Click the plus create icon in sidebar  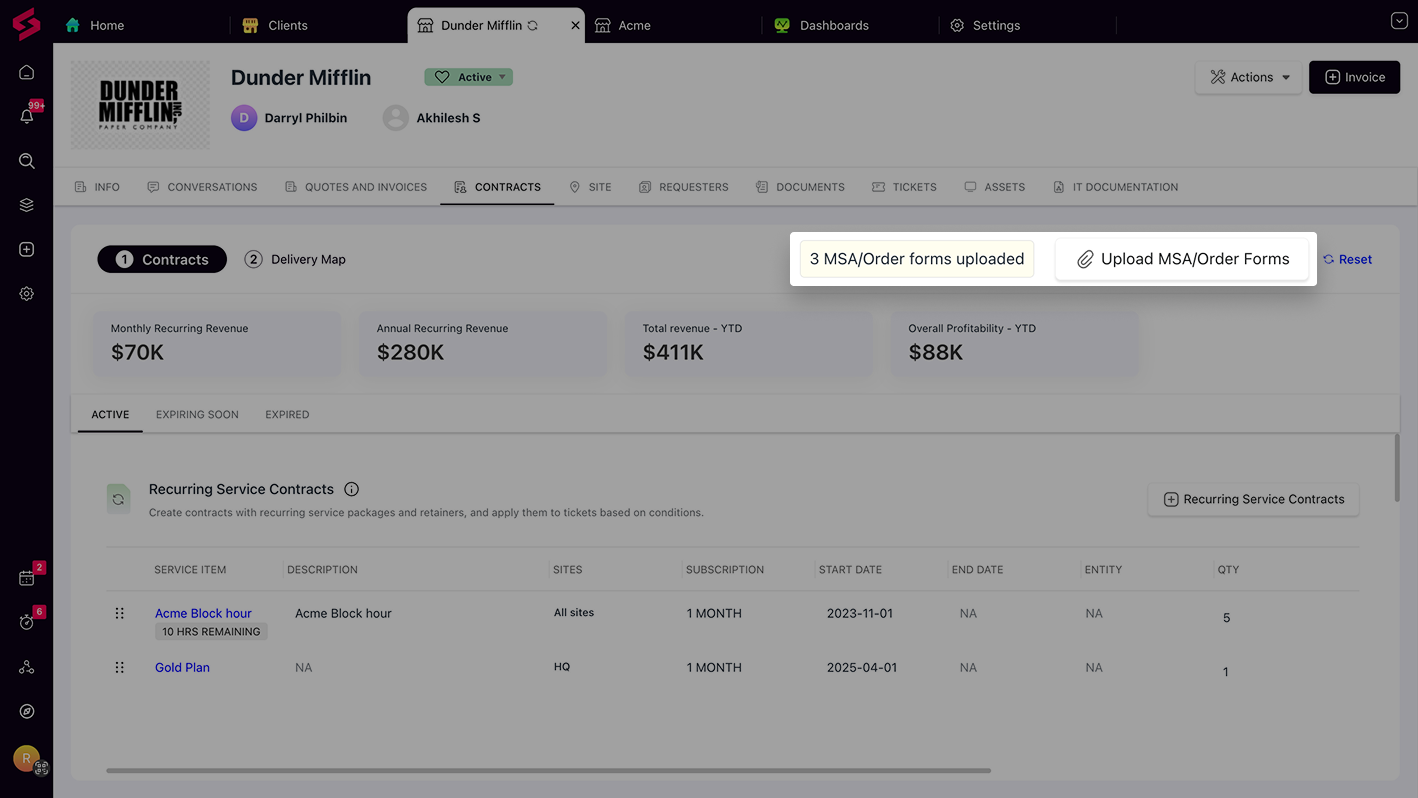coord(27,249)
